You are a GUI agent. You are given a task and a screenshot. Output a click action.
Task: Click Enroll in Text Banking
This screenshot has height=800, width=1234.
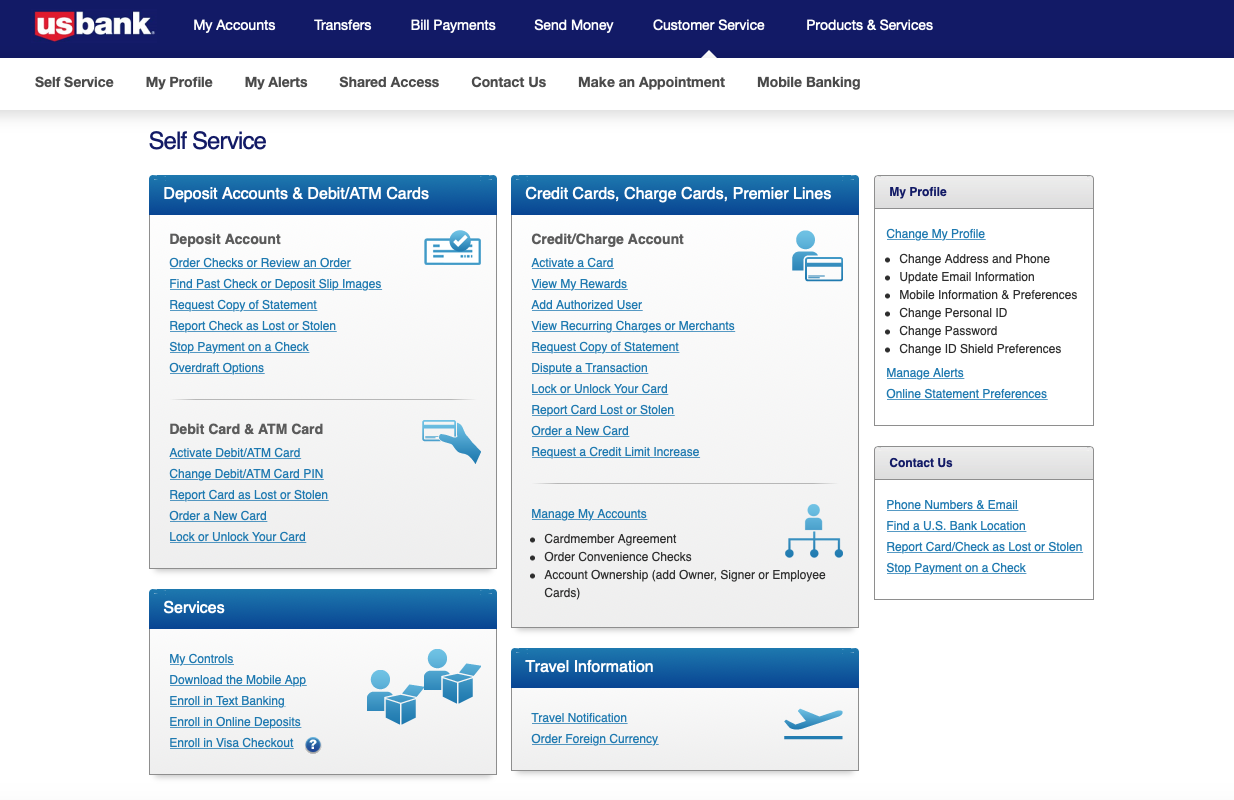[227, 701]
